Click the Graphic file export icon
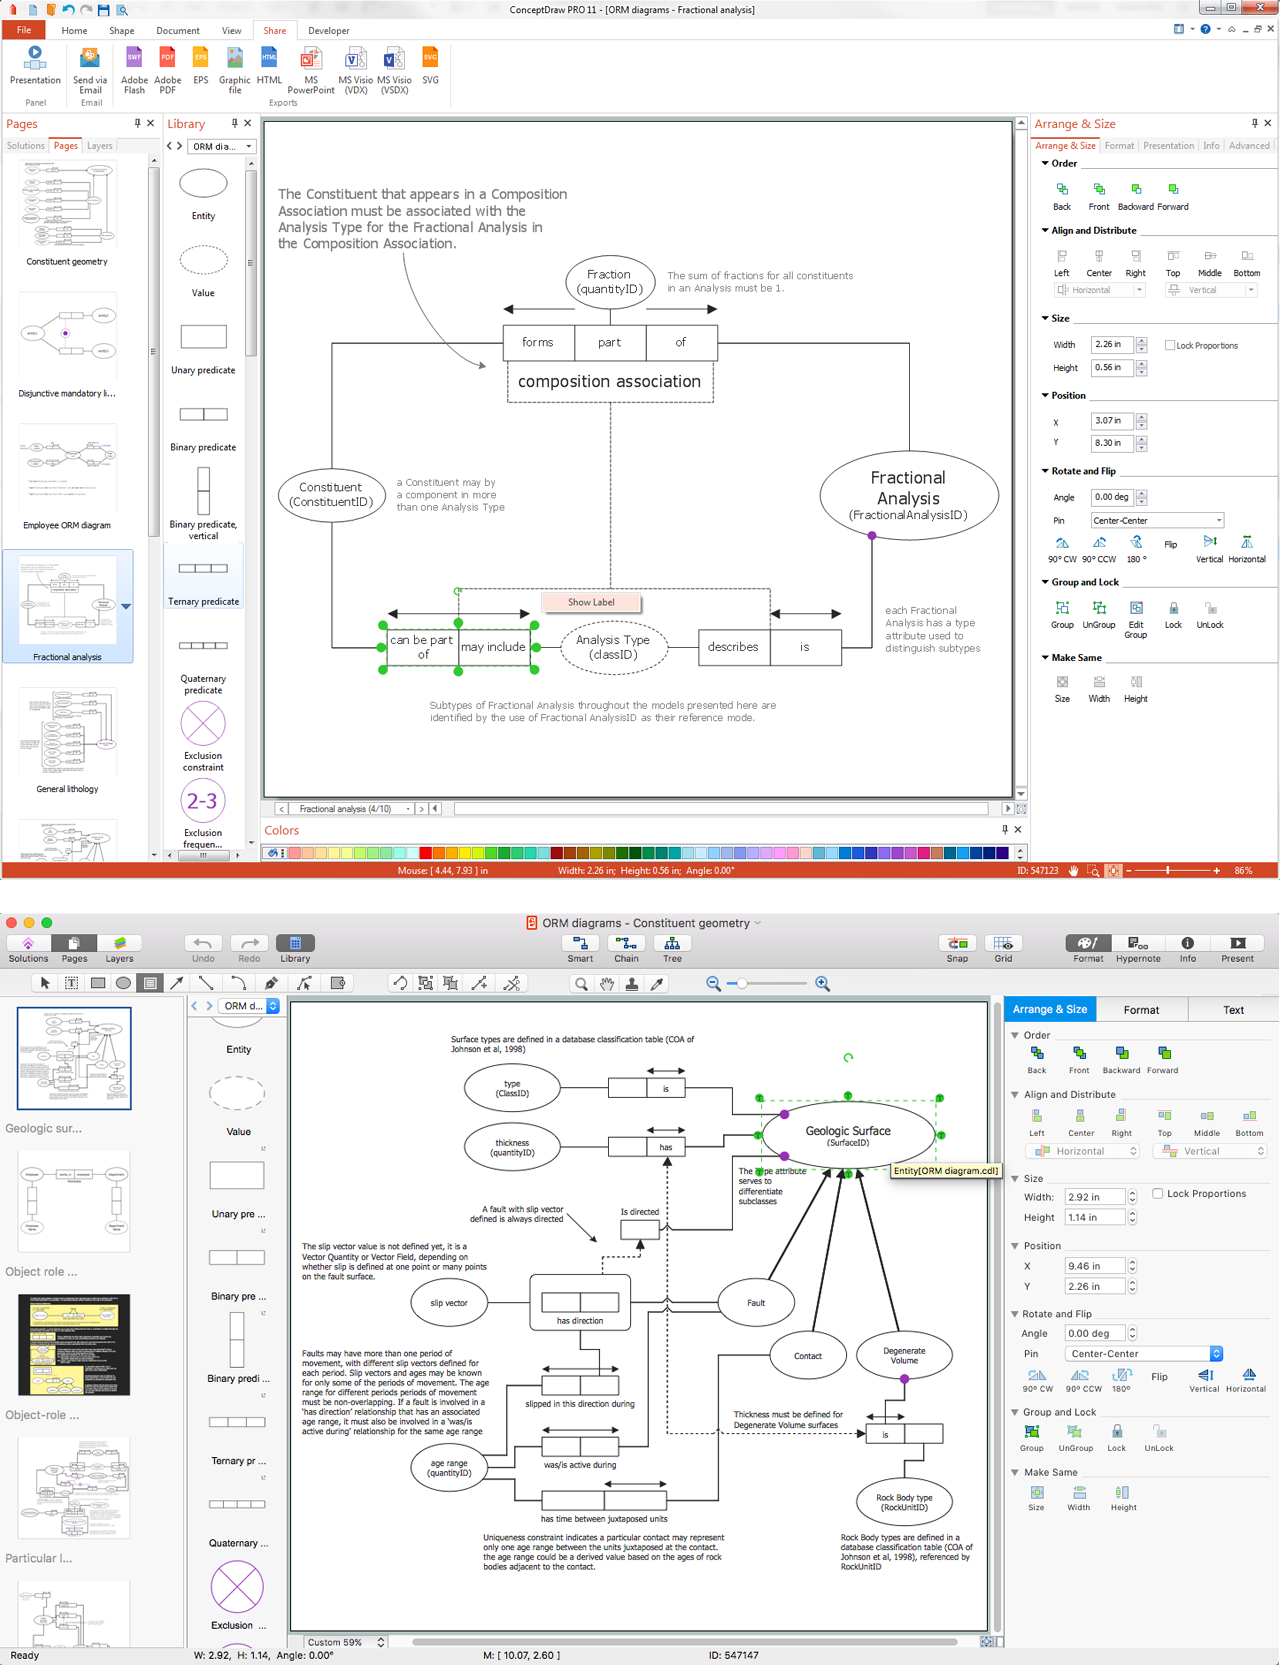The height and width of the screenshot is (1672, 1280). point(234,70)
